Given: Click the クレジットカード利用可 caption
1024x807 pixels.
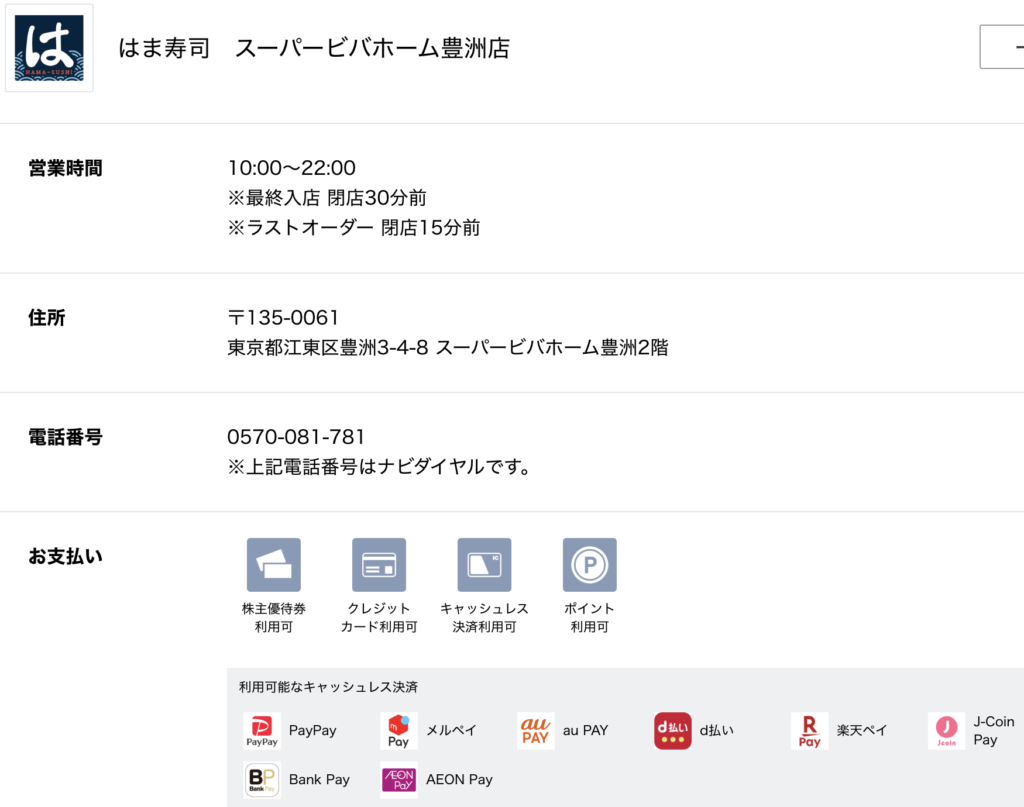Looking at the screenshot, I should (379, 618).
